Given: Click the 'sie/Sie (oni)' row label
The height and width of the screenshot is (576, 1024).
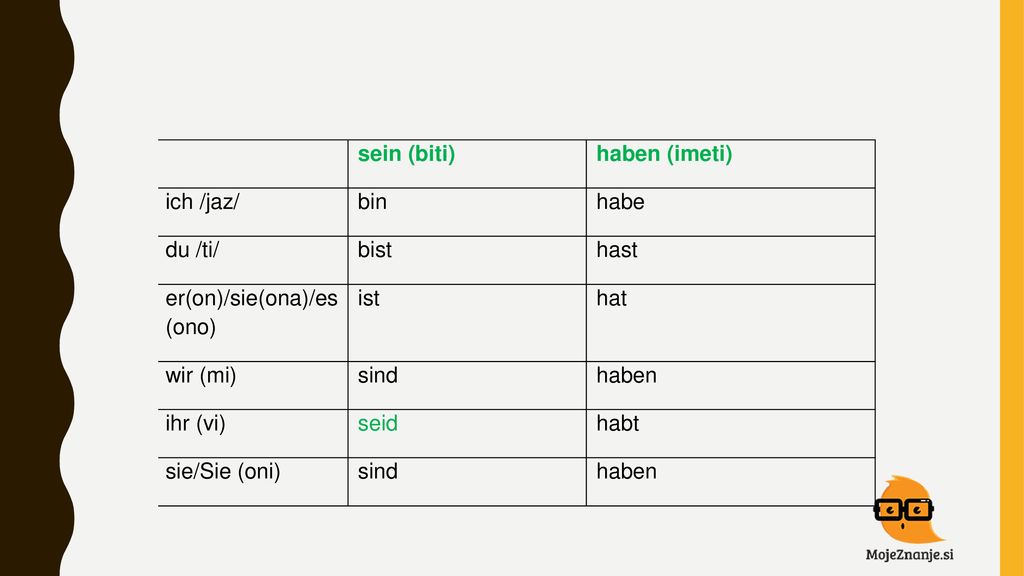Looking at the screenshot, I should click(x=253, y=481).
